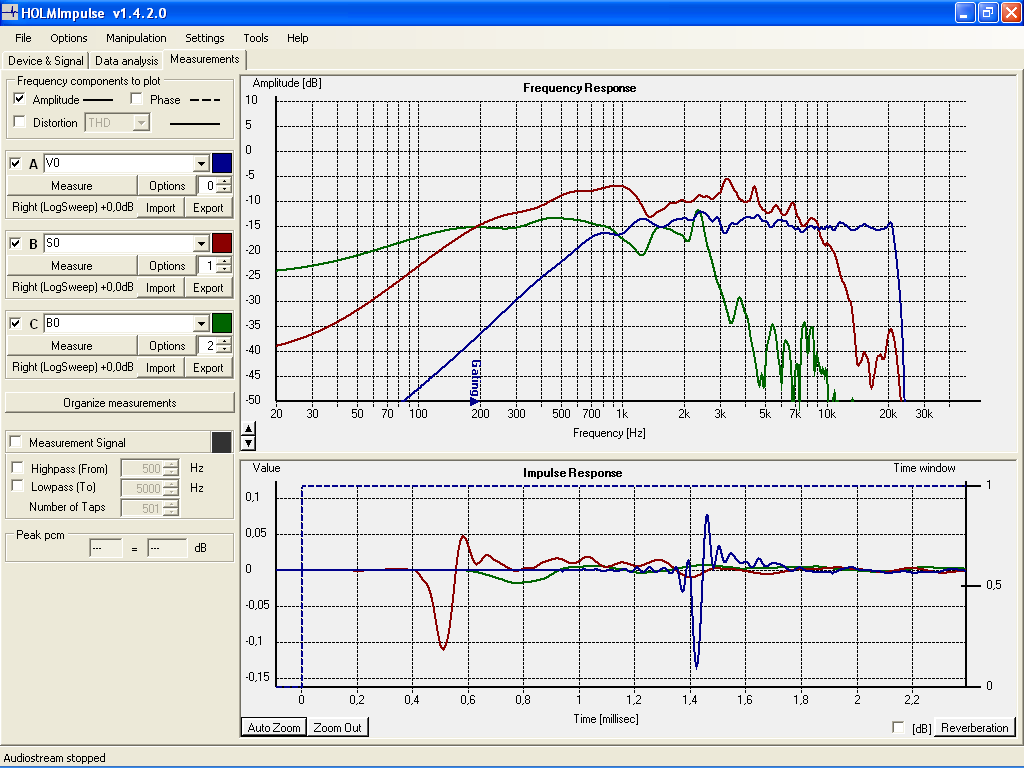Open the B0 measurement name dropdown
Viewport: 1024px width, 768px height.
pos(201,323)
